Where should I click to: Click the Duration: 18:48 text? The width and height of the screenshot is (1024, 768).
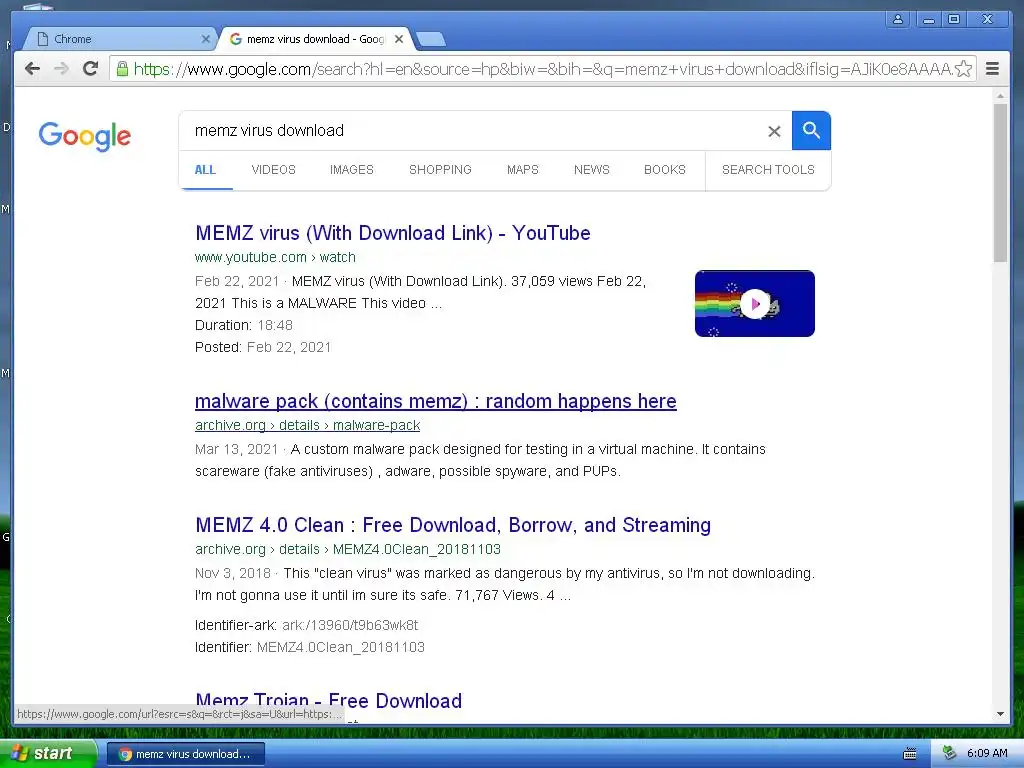coord(244,325)
